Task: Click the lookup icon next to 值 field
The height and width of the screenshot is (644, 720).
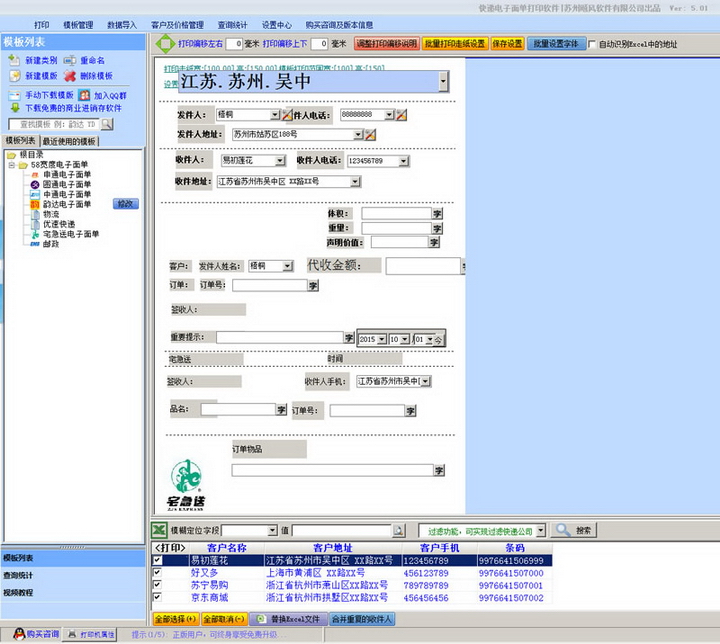Action: (398, 531)
